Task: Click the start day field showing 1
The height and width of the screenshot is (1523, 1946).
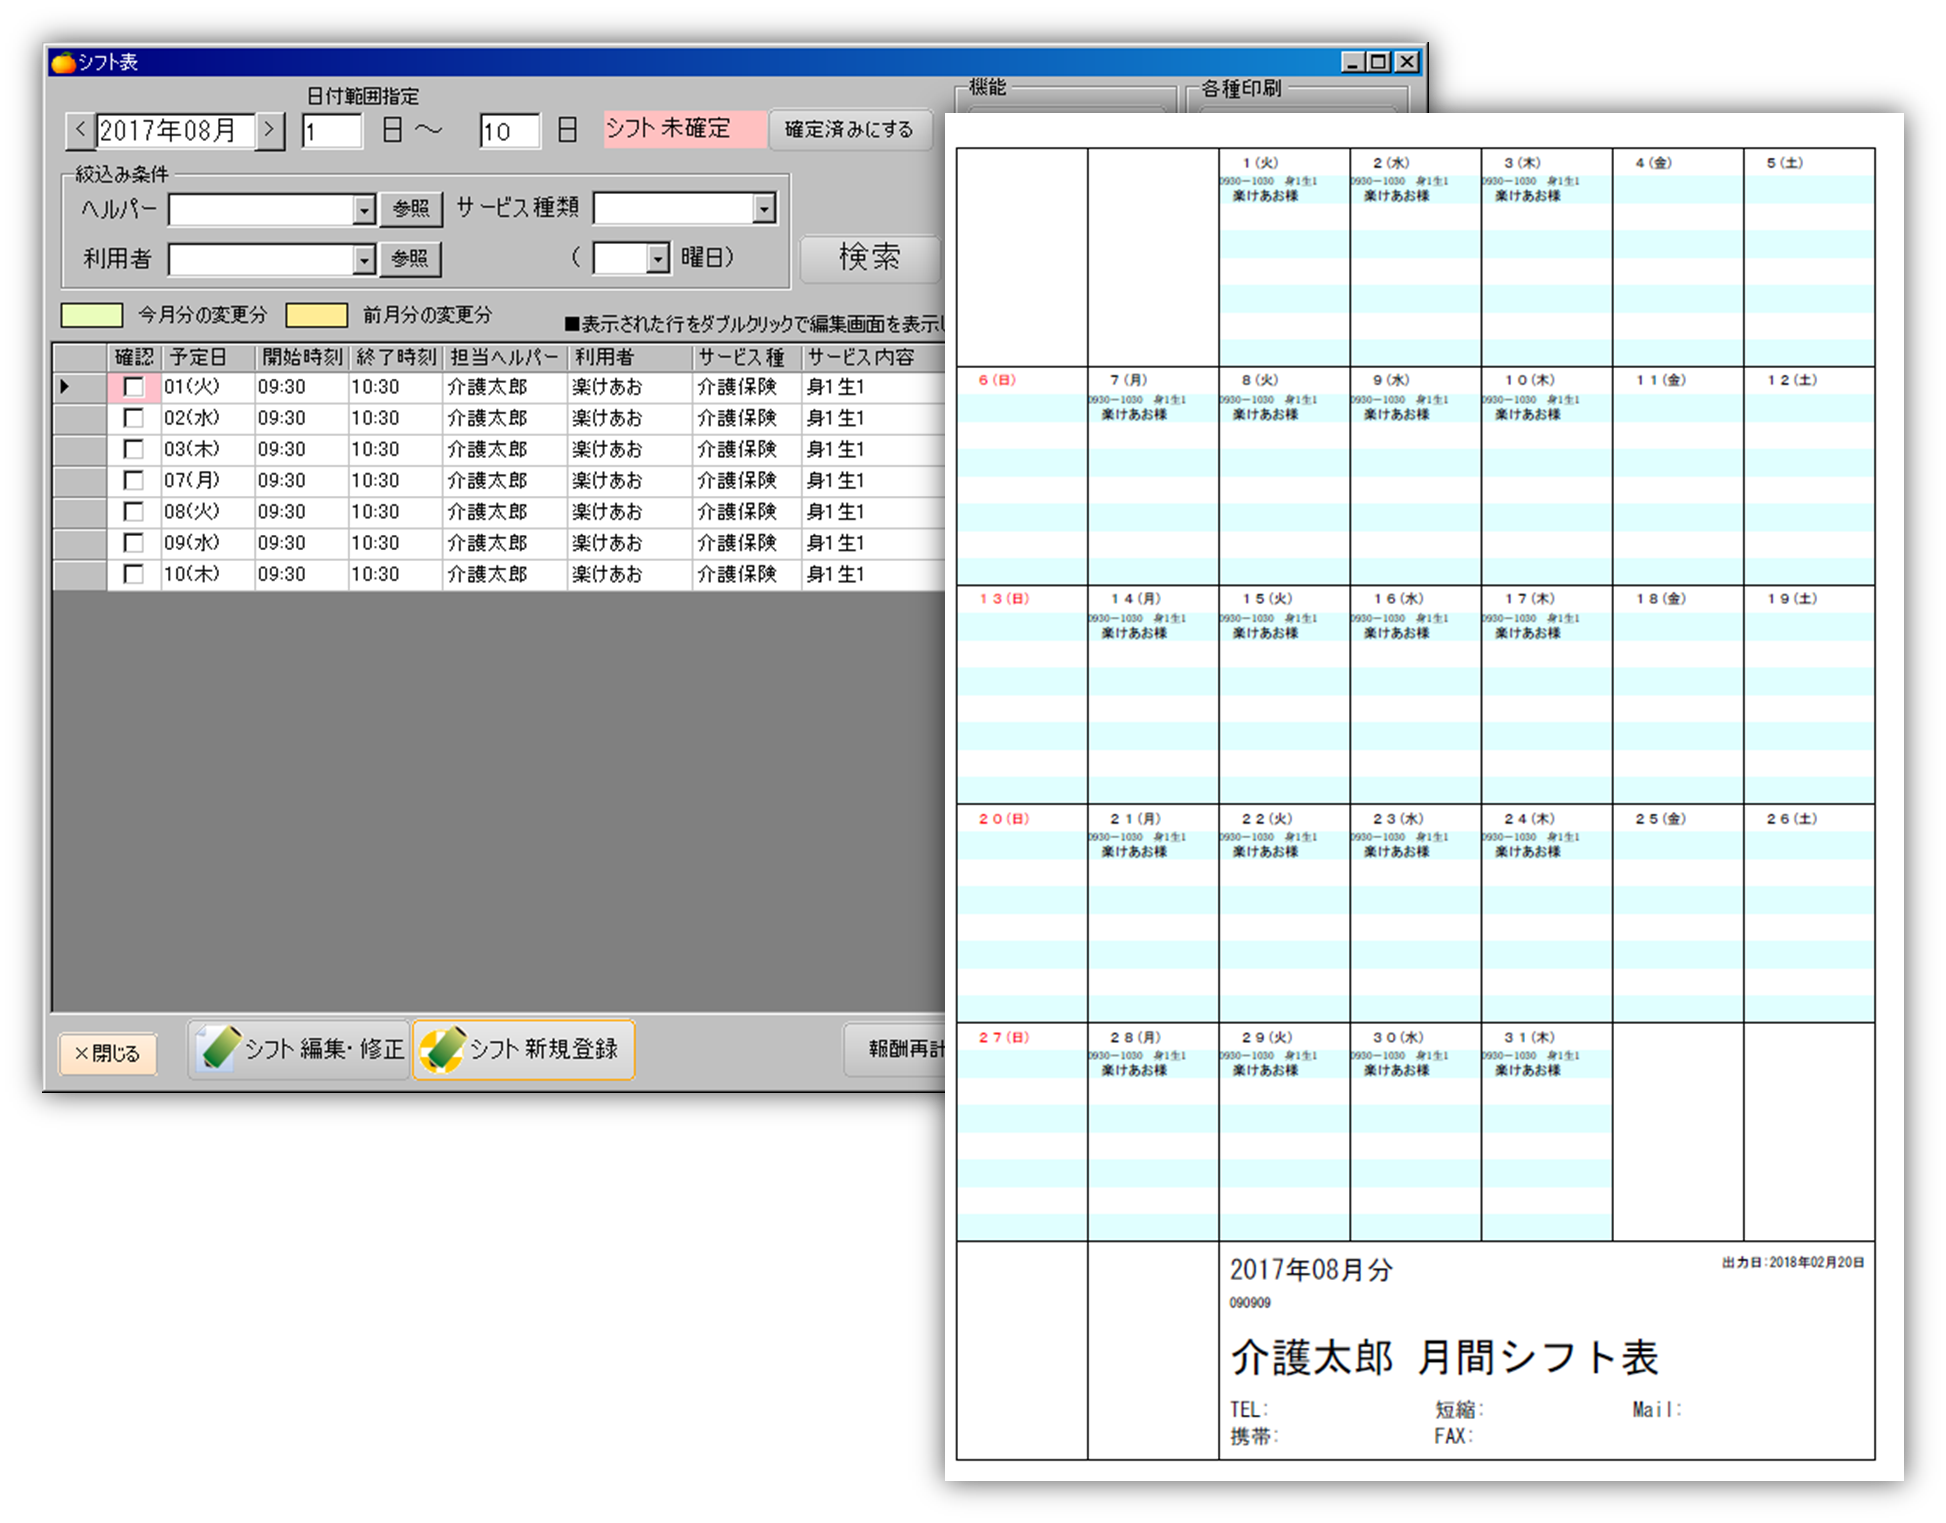Action: [332, 131]
